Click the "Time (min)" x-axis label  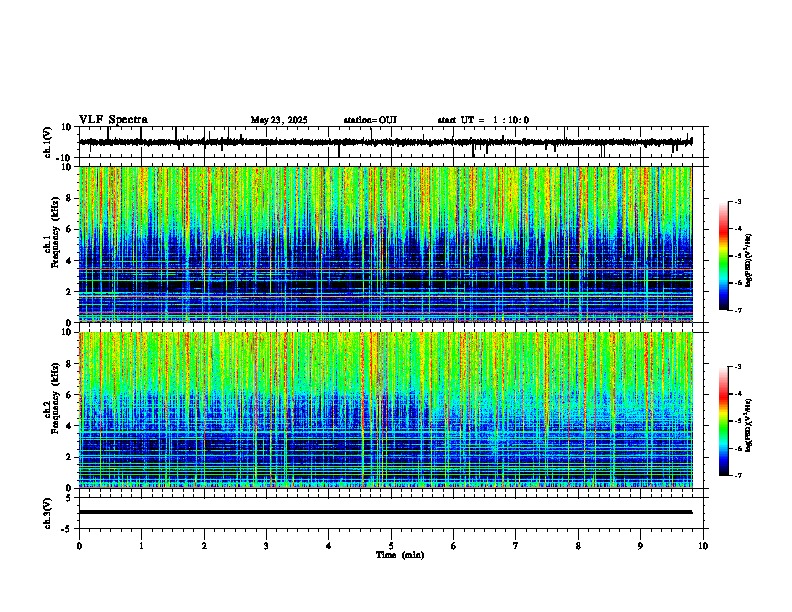pyautogui.click(x=400, y=555)
